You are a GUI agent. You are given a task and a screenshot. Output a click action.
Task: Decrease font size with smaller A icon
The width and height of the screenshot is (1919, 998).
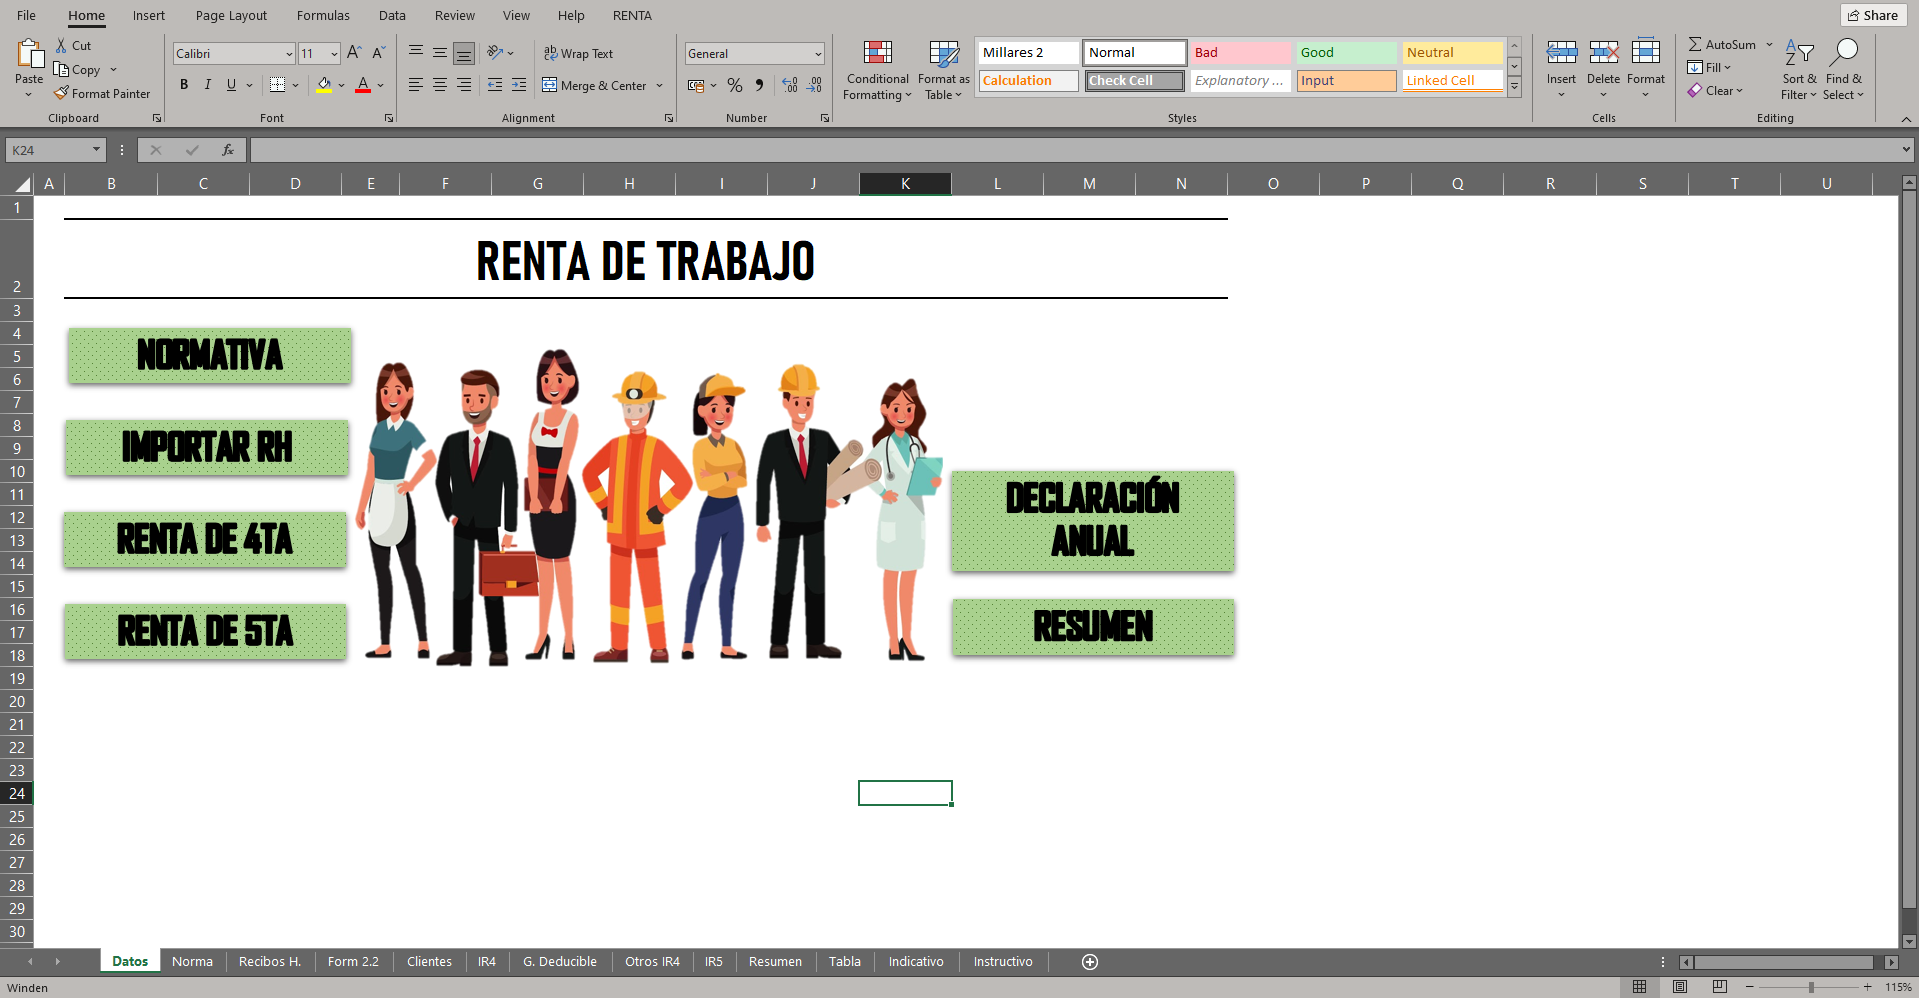click(x=378, y=53)
